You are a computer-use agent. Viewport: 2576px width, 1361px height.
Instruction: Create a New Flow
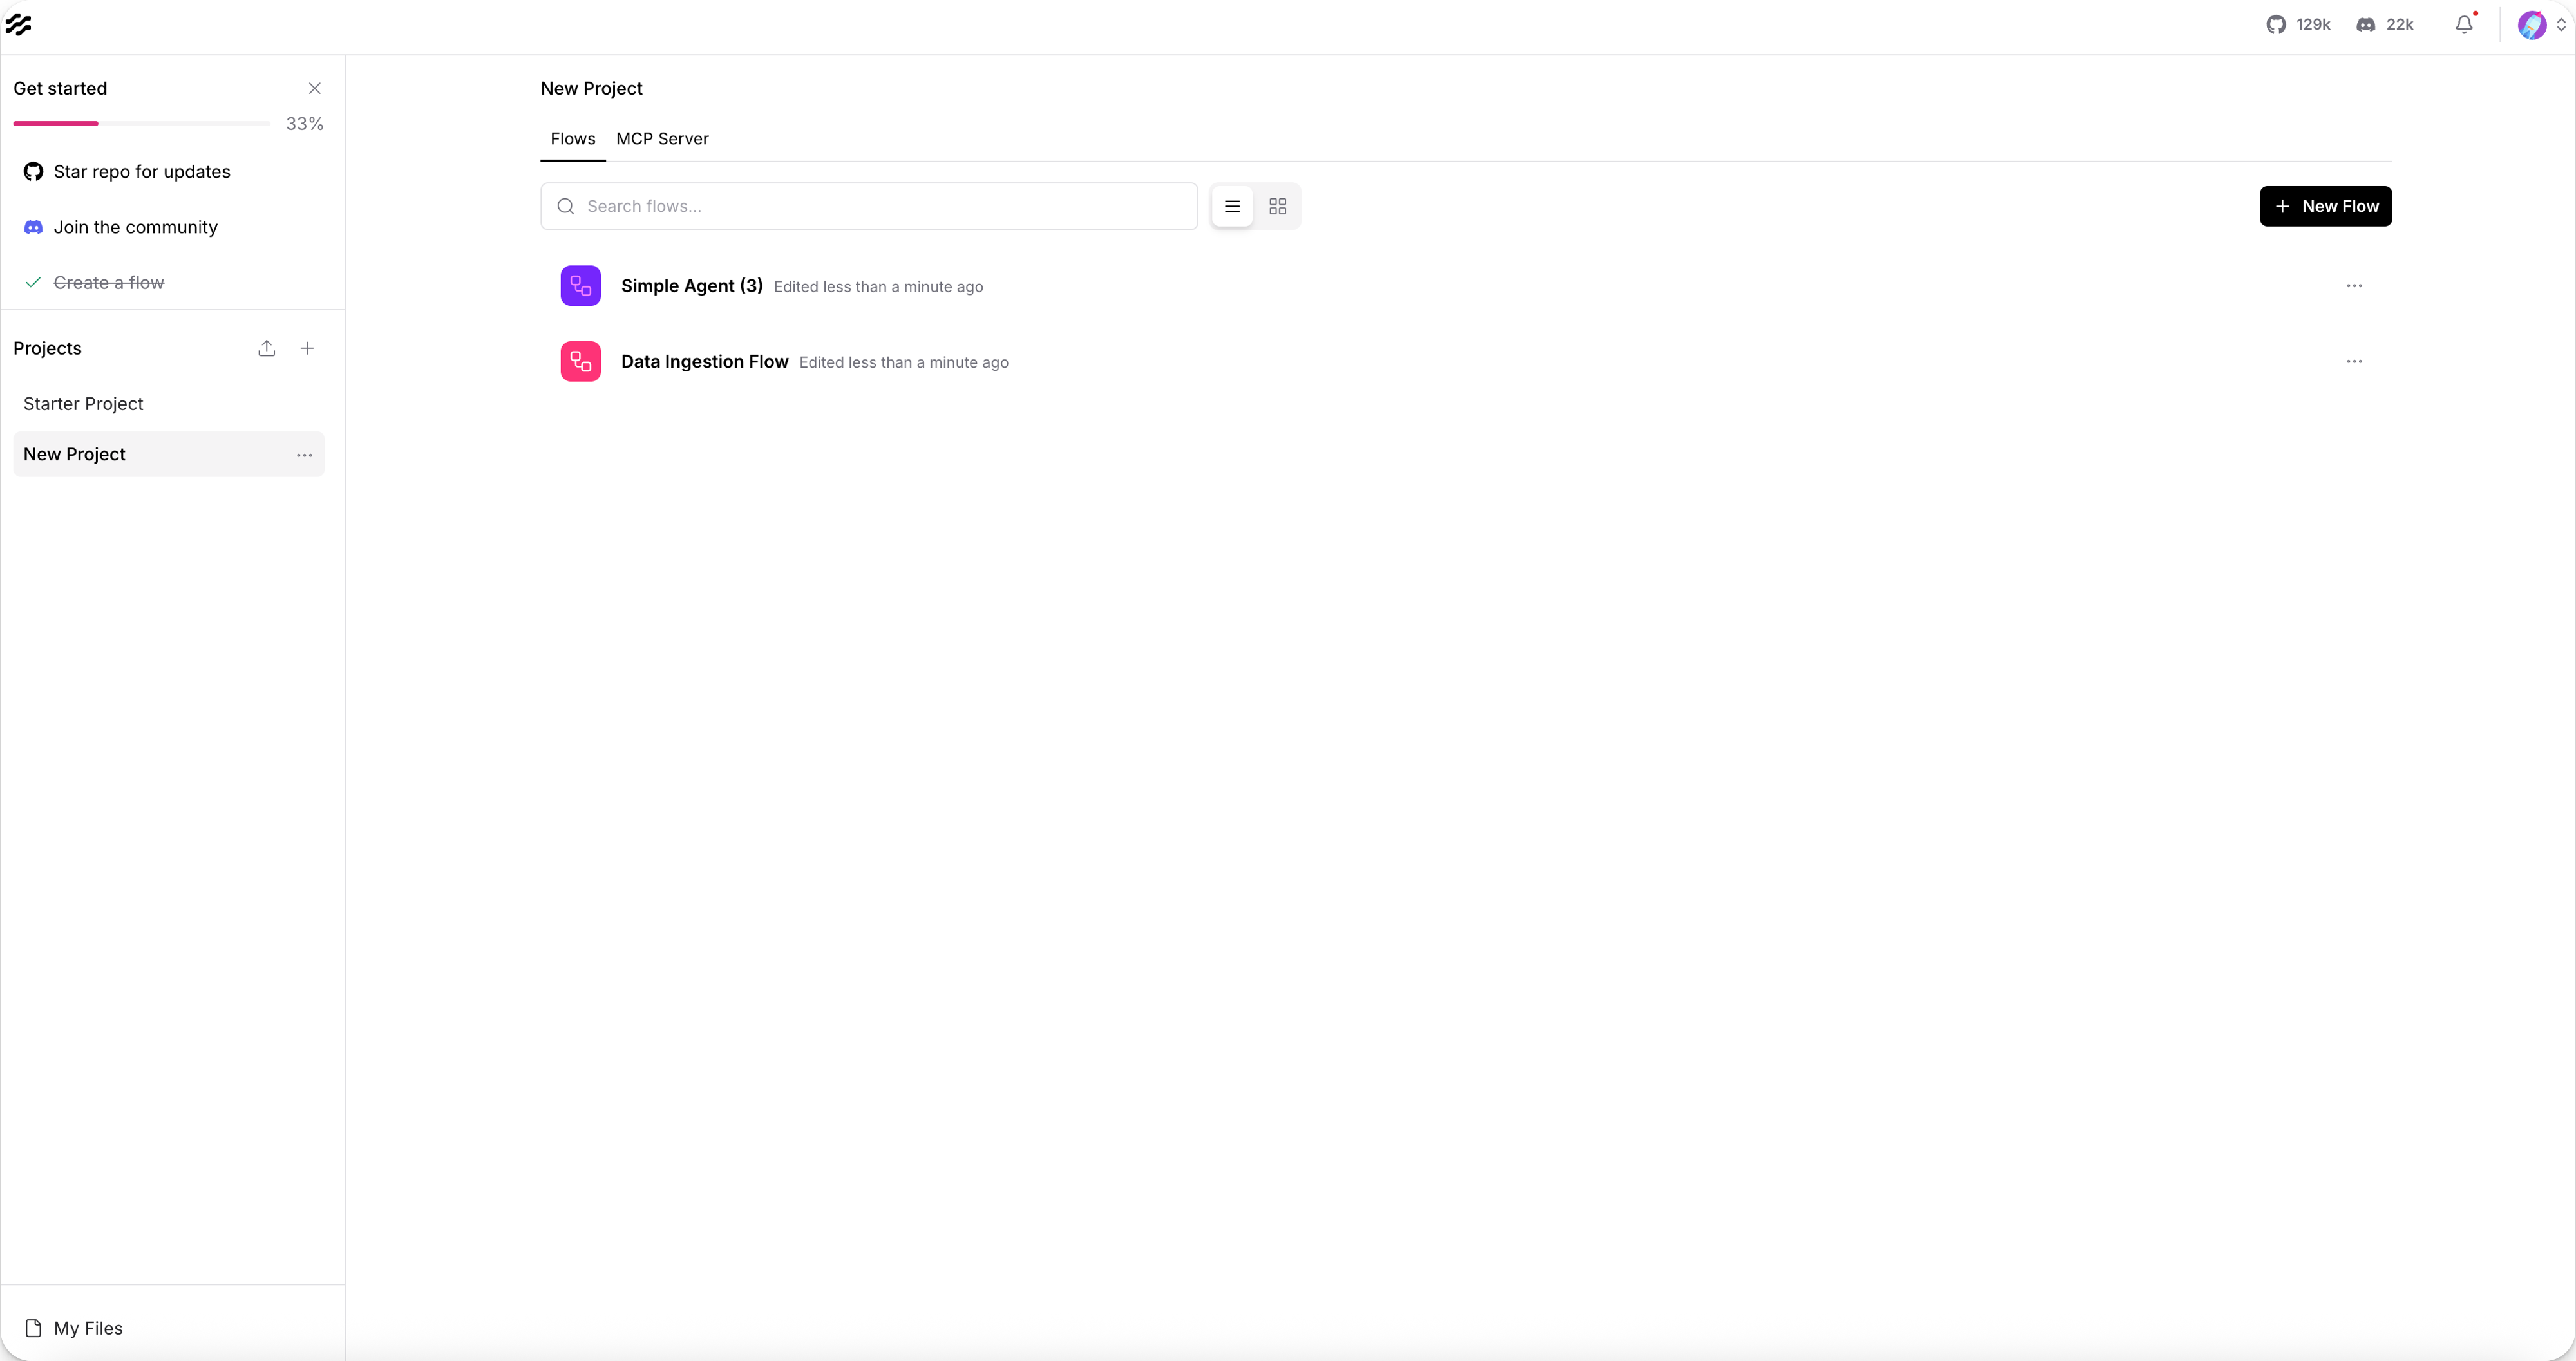click(x=2325, y=206)
